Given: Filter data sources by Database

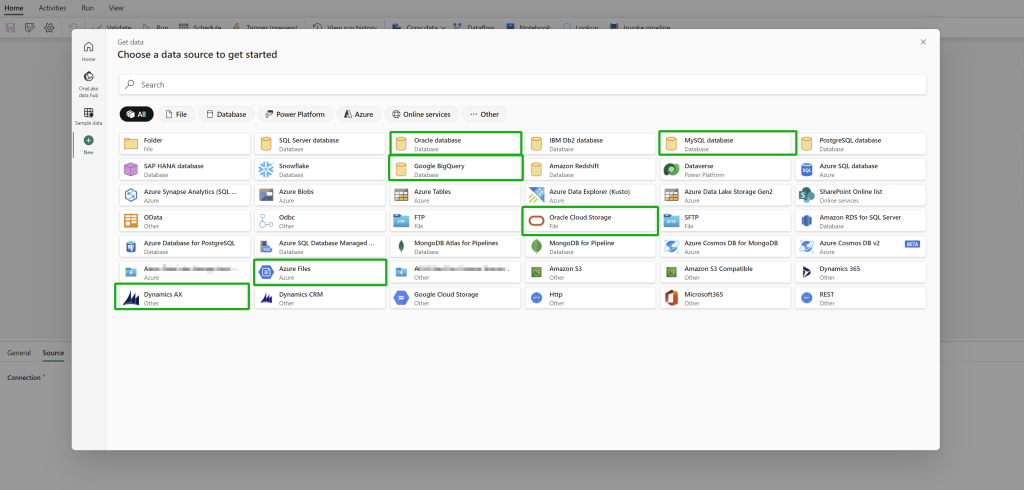Looking at the screenshot, I should coord(227,114).
